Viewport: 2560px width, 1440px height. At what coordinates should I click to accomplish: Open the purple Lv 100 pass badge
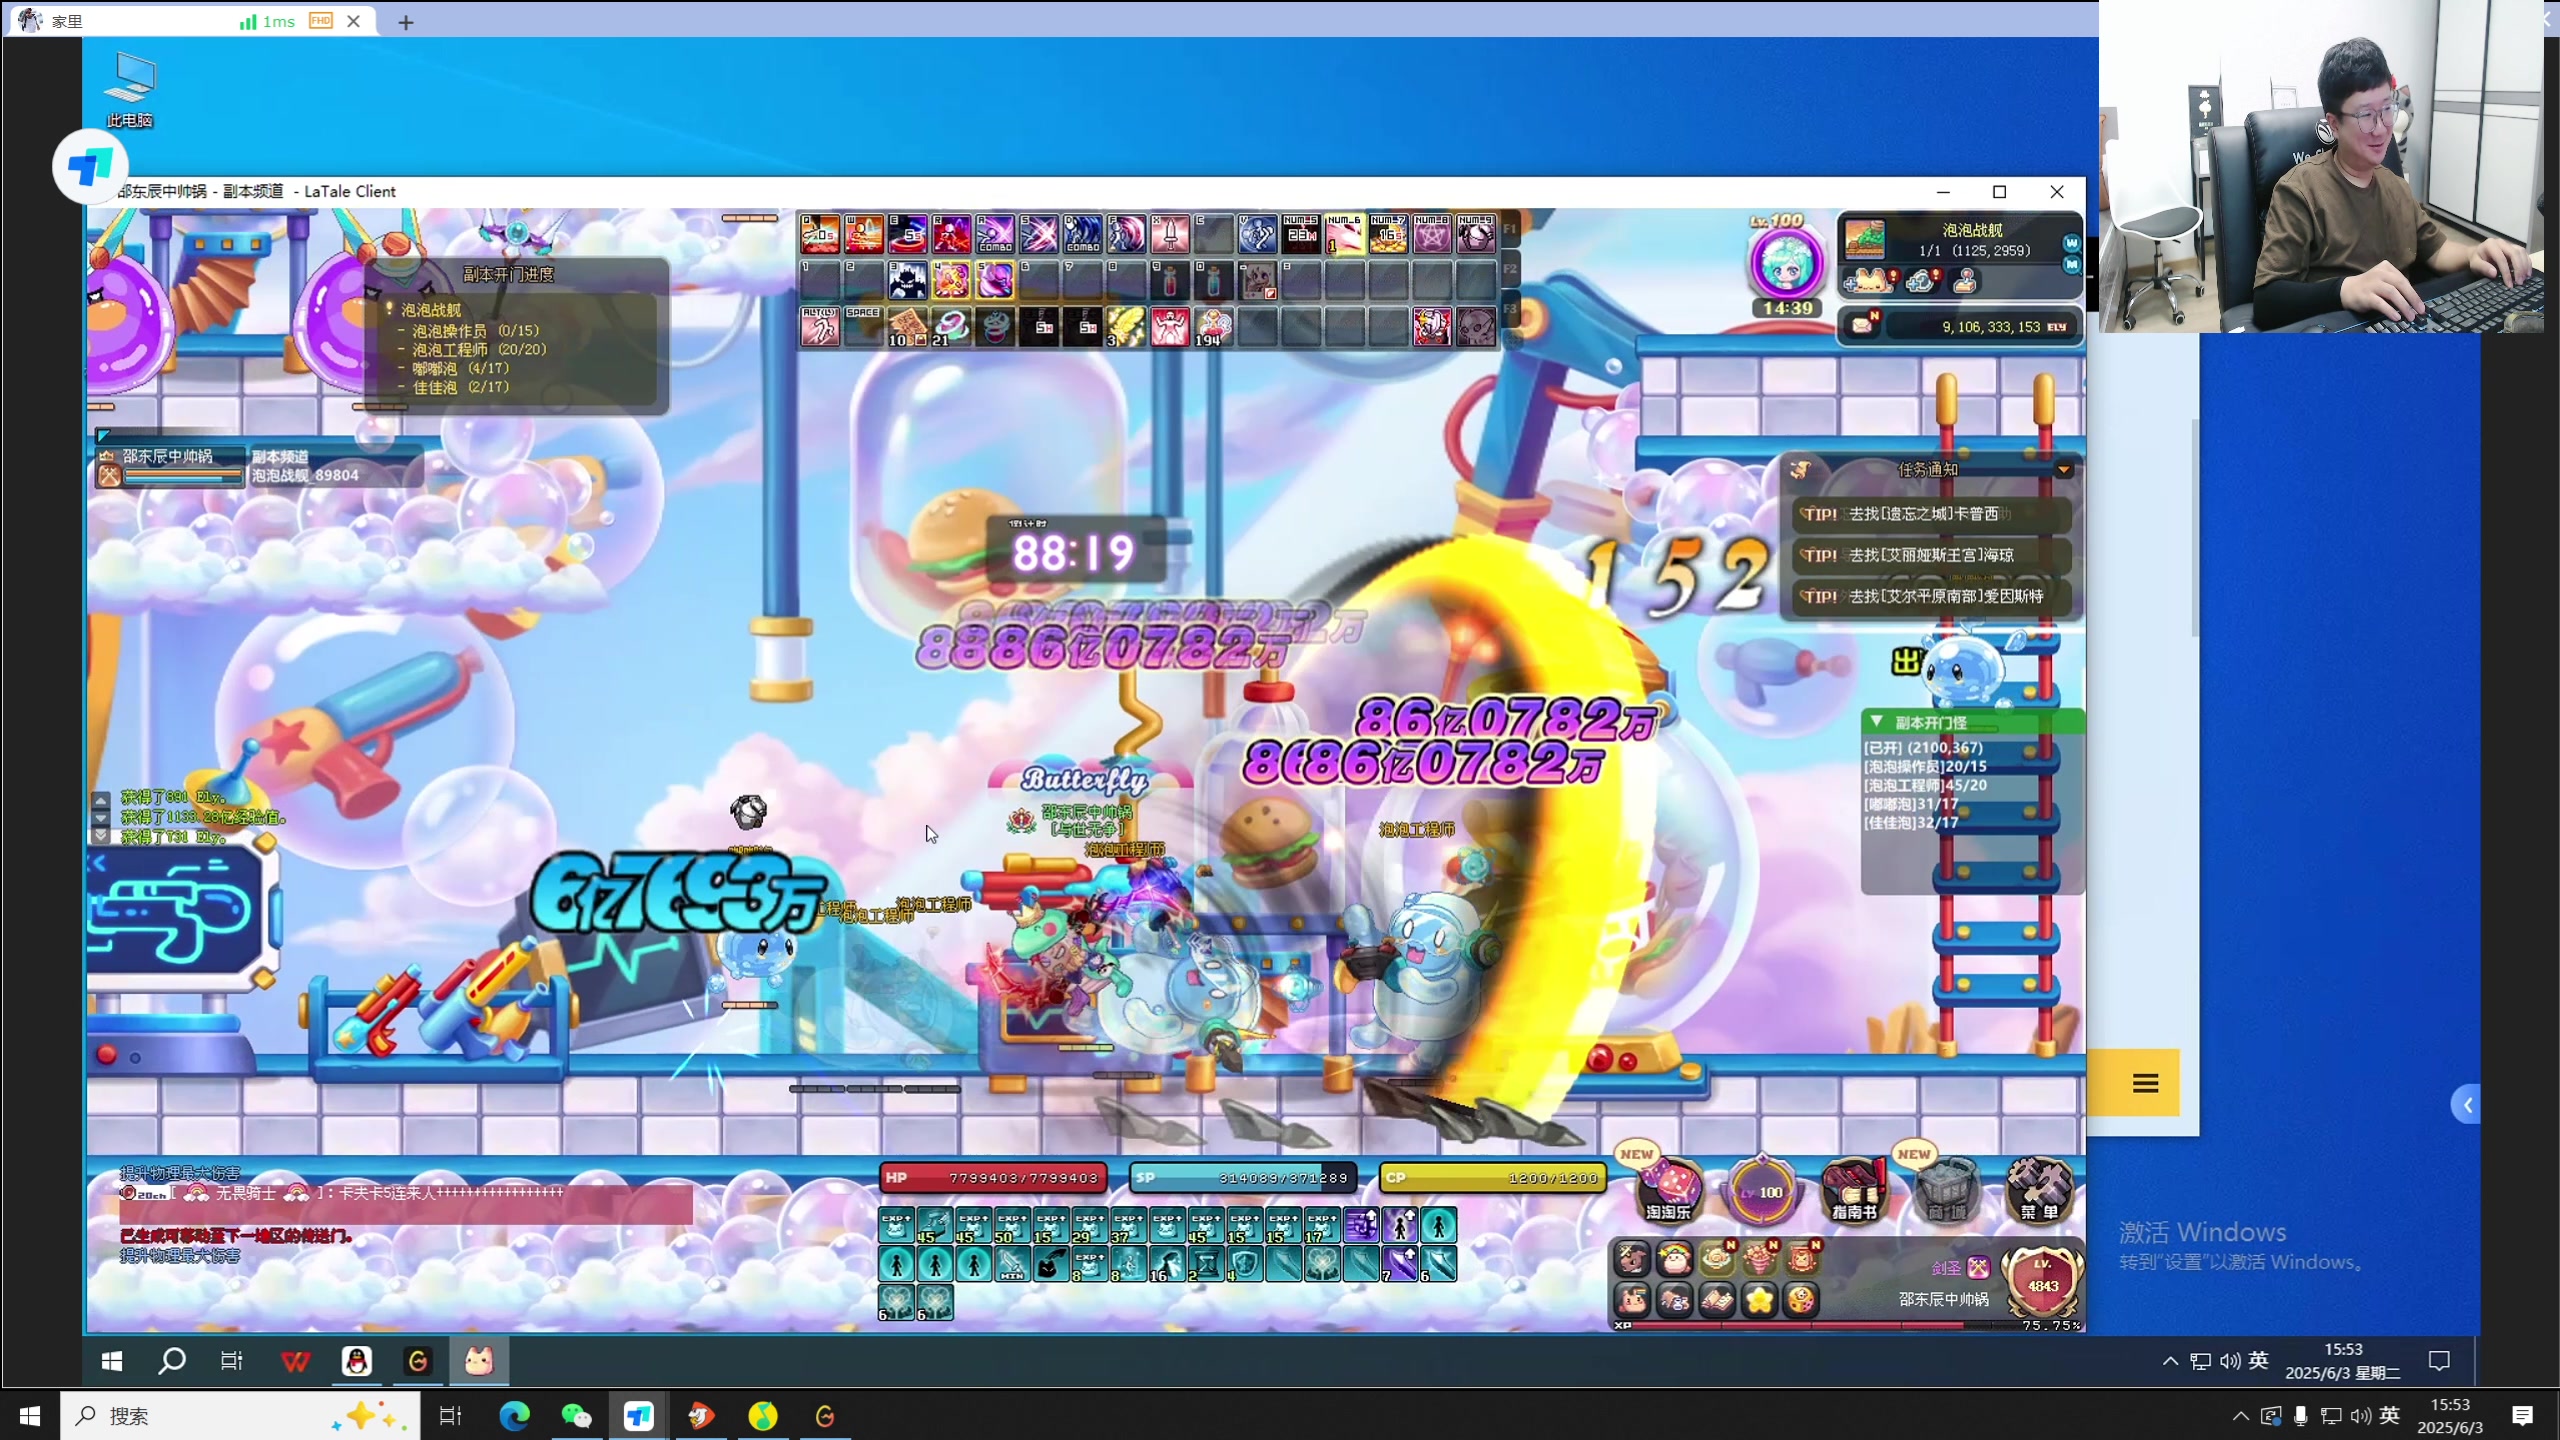point(1762,1190)
